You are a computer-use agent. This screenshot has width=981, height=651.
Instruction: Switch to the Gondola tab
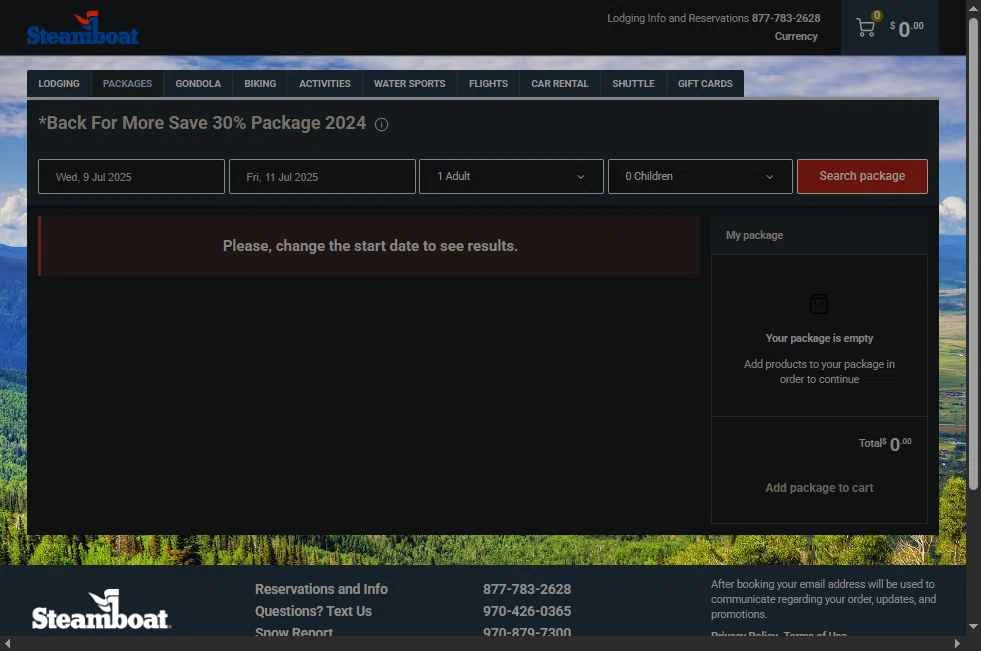[x=198, y=84]
